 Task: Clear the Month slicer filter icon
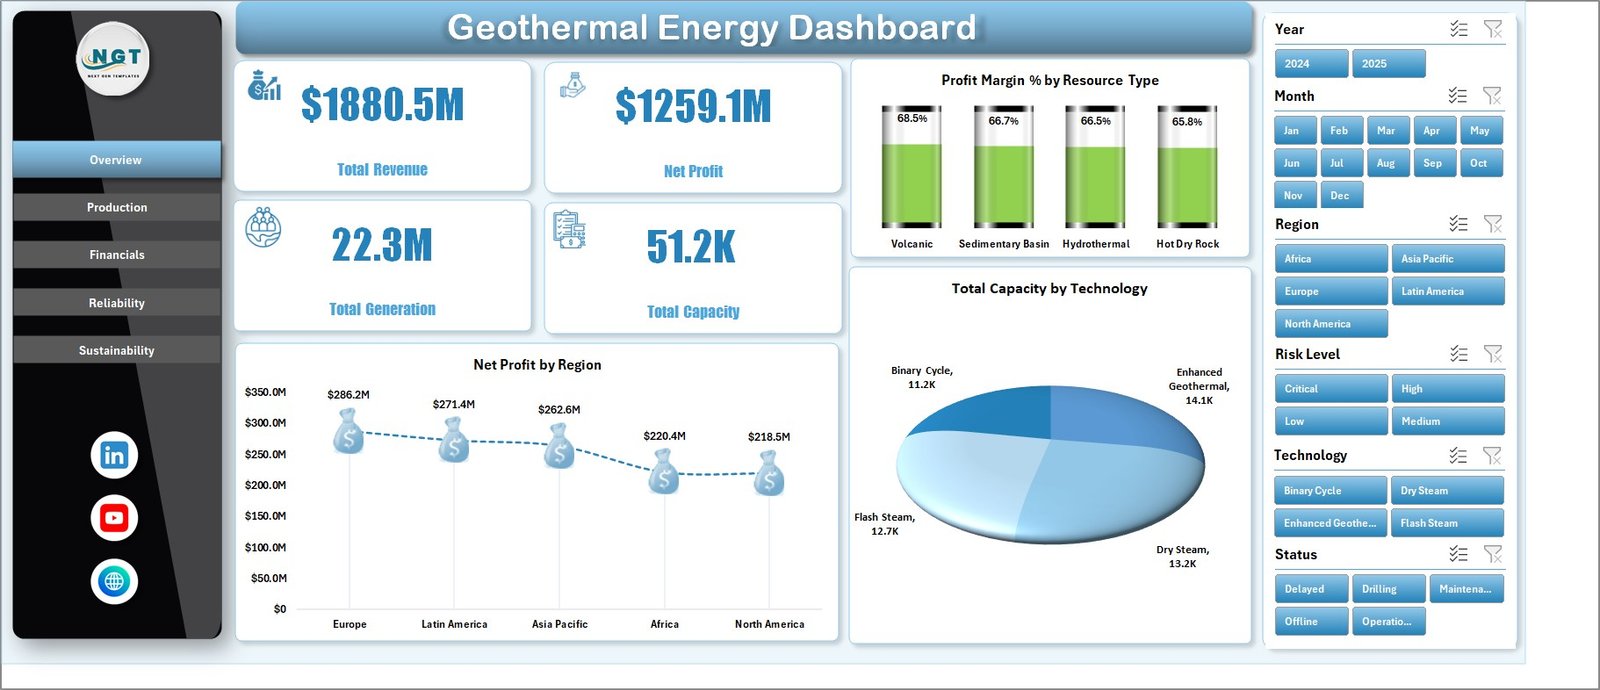click(x=1492, y=96)
